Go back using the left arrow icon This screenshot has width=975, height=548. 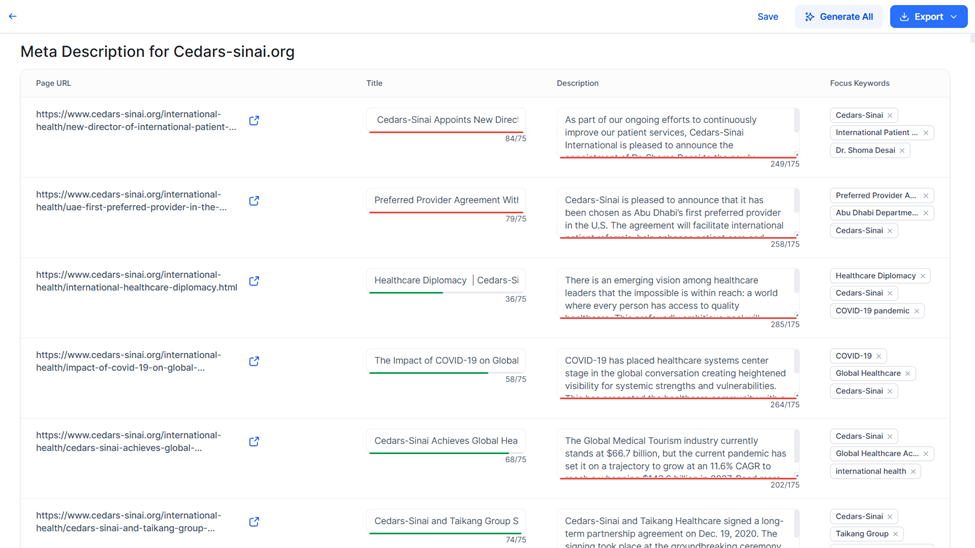point(12,16)
